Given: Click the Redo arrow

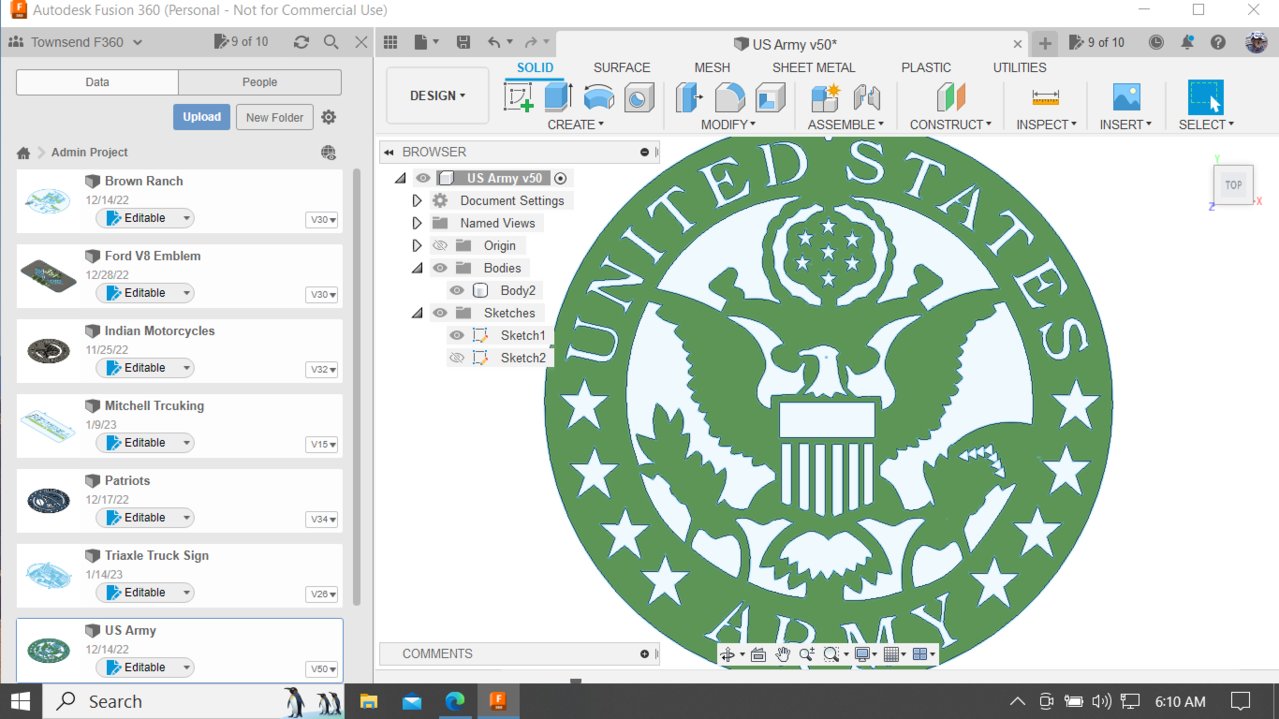Looking at the screenshot, I should point(532,42).
